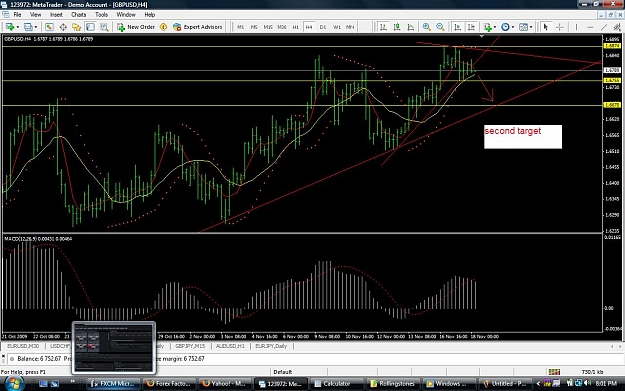The image size is (625, 391).
Task: Open the Window menu
Action: (x=126, y=15)
